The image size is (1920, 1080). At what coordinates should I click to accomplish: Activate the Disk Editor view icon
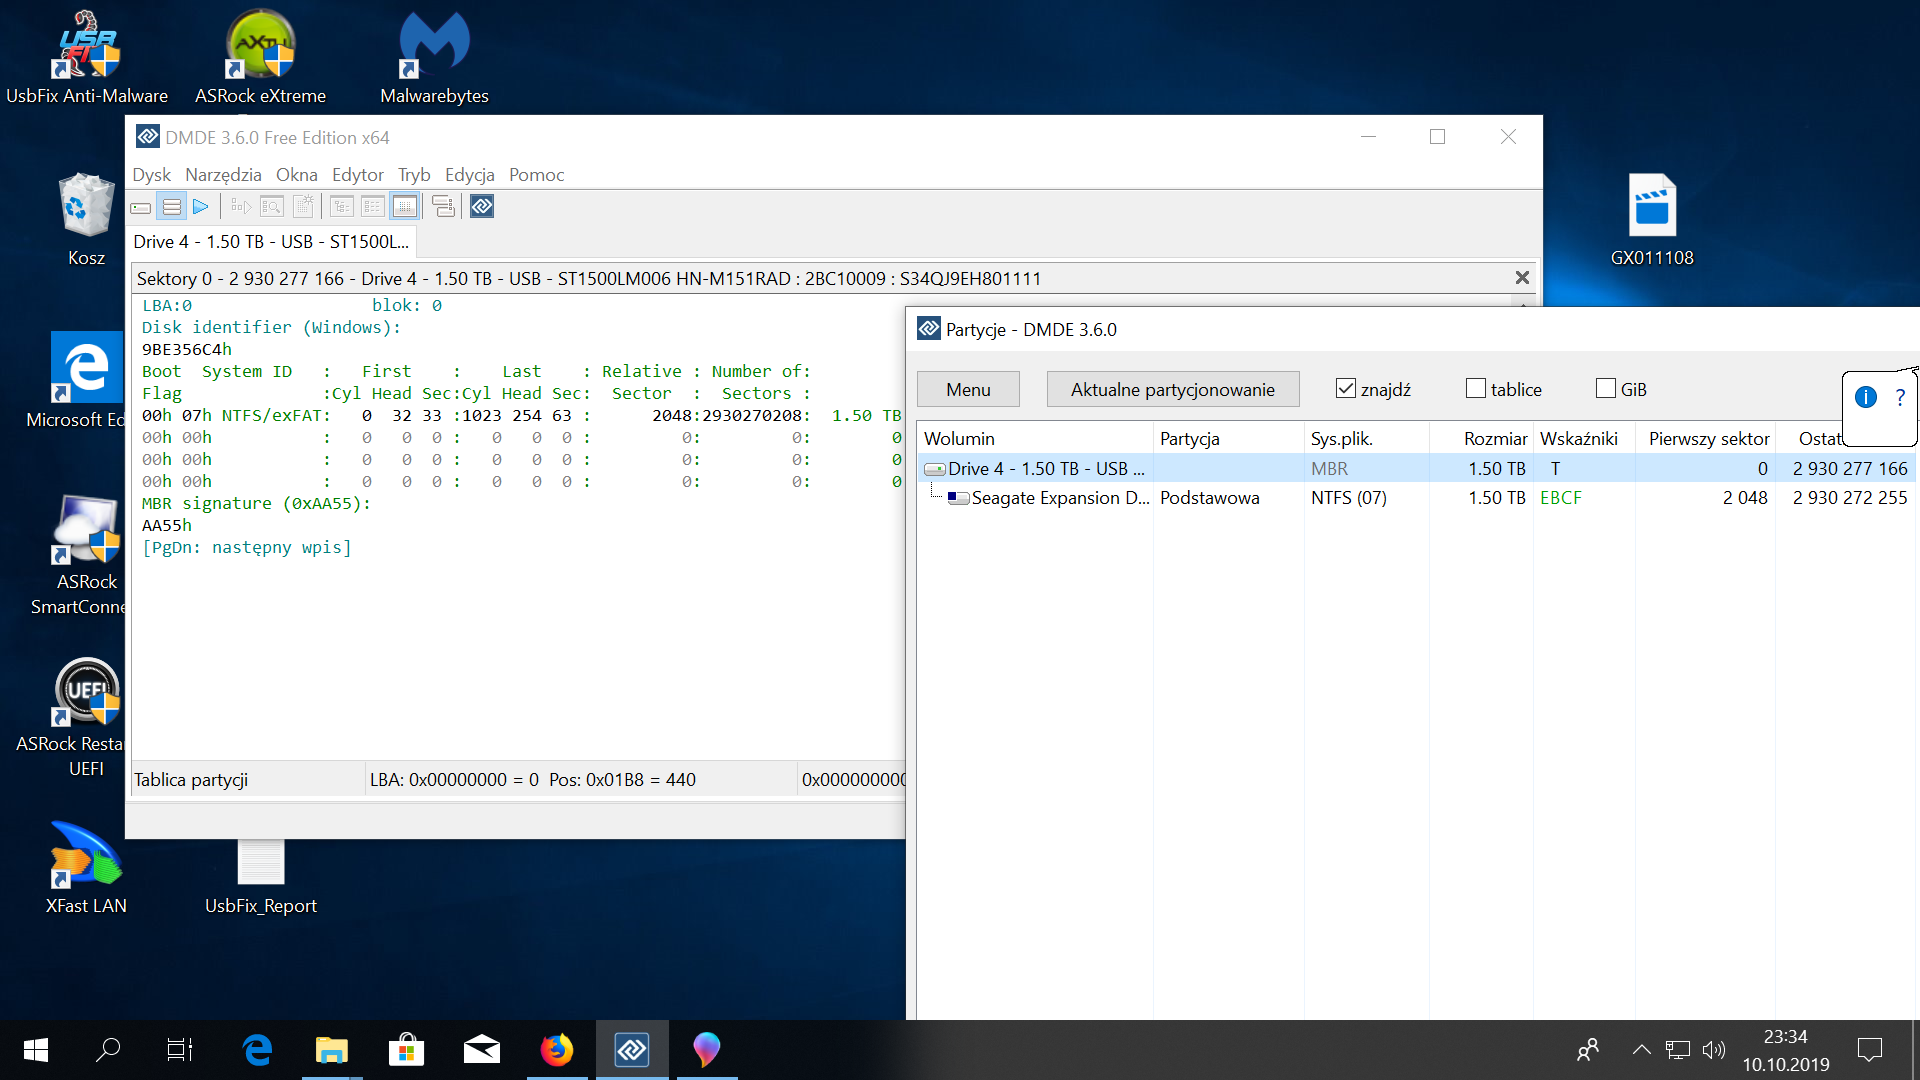(405, 207)
